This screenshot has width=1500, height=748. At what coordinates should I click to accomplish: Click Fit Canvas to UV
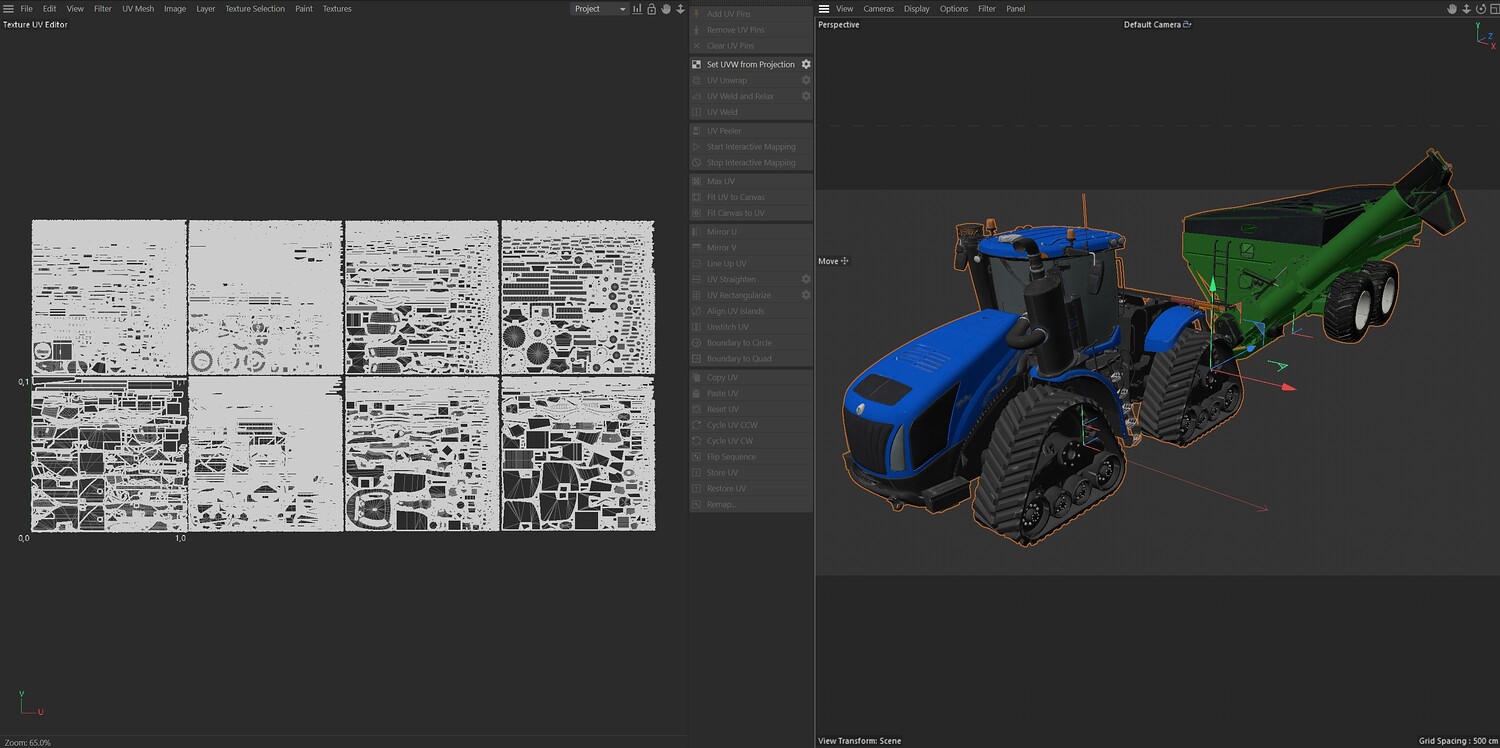736,213
